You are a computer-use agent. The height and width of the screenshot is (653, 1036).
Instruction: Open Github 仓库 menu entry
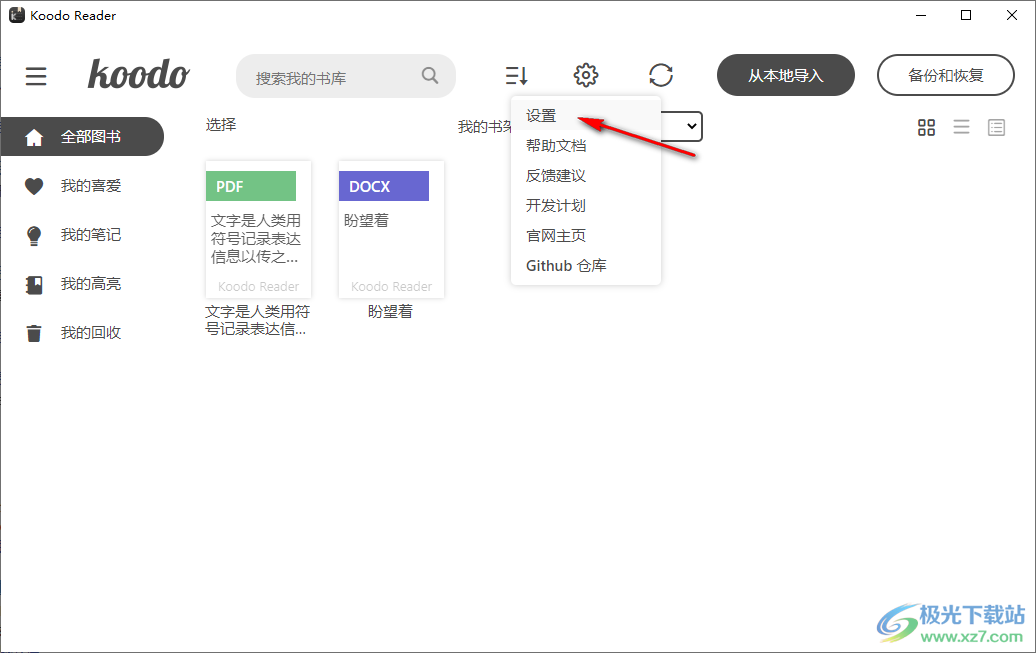586,266
